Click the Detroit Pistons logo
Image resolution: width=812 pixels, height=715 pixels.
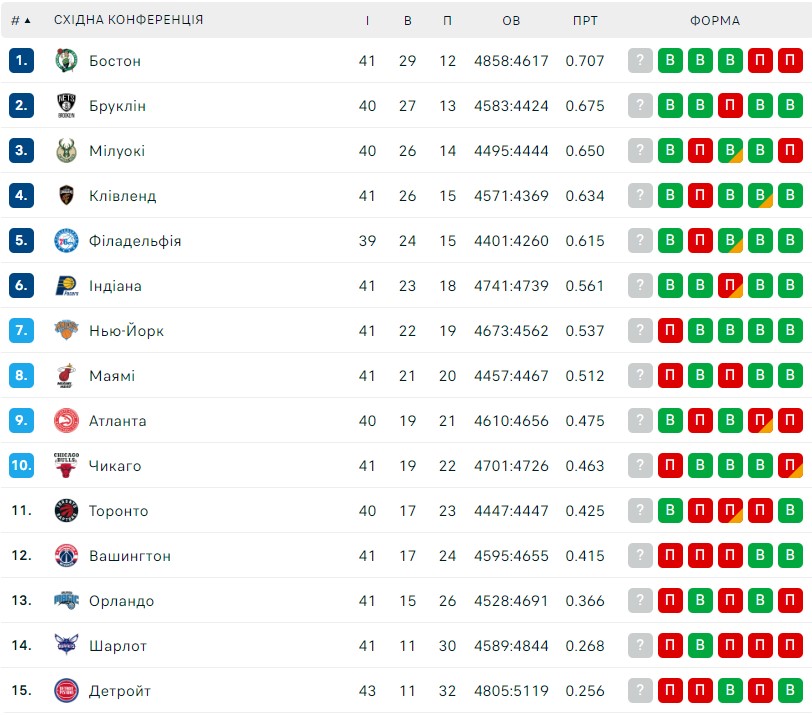click(x=66, y=690)
